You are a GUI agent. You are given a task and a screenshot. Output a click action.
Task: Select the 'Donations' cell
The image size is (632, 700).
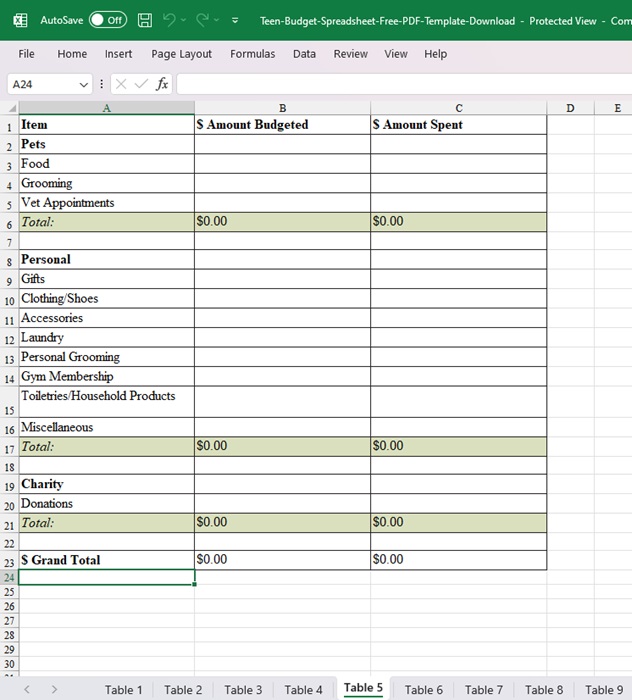(x=107, y=504)
